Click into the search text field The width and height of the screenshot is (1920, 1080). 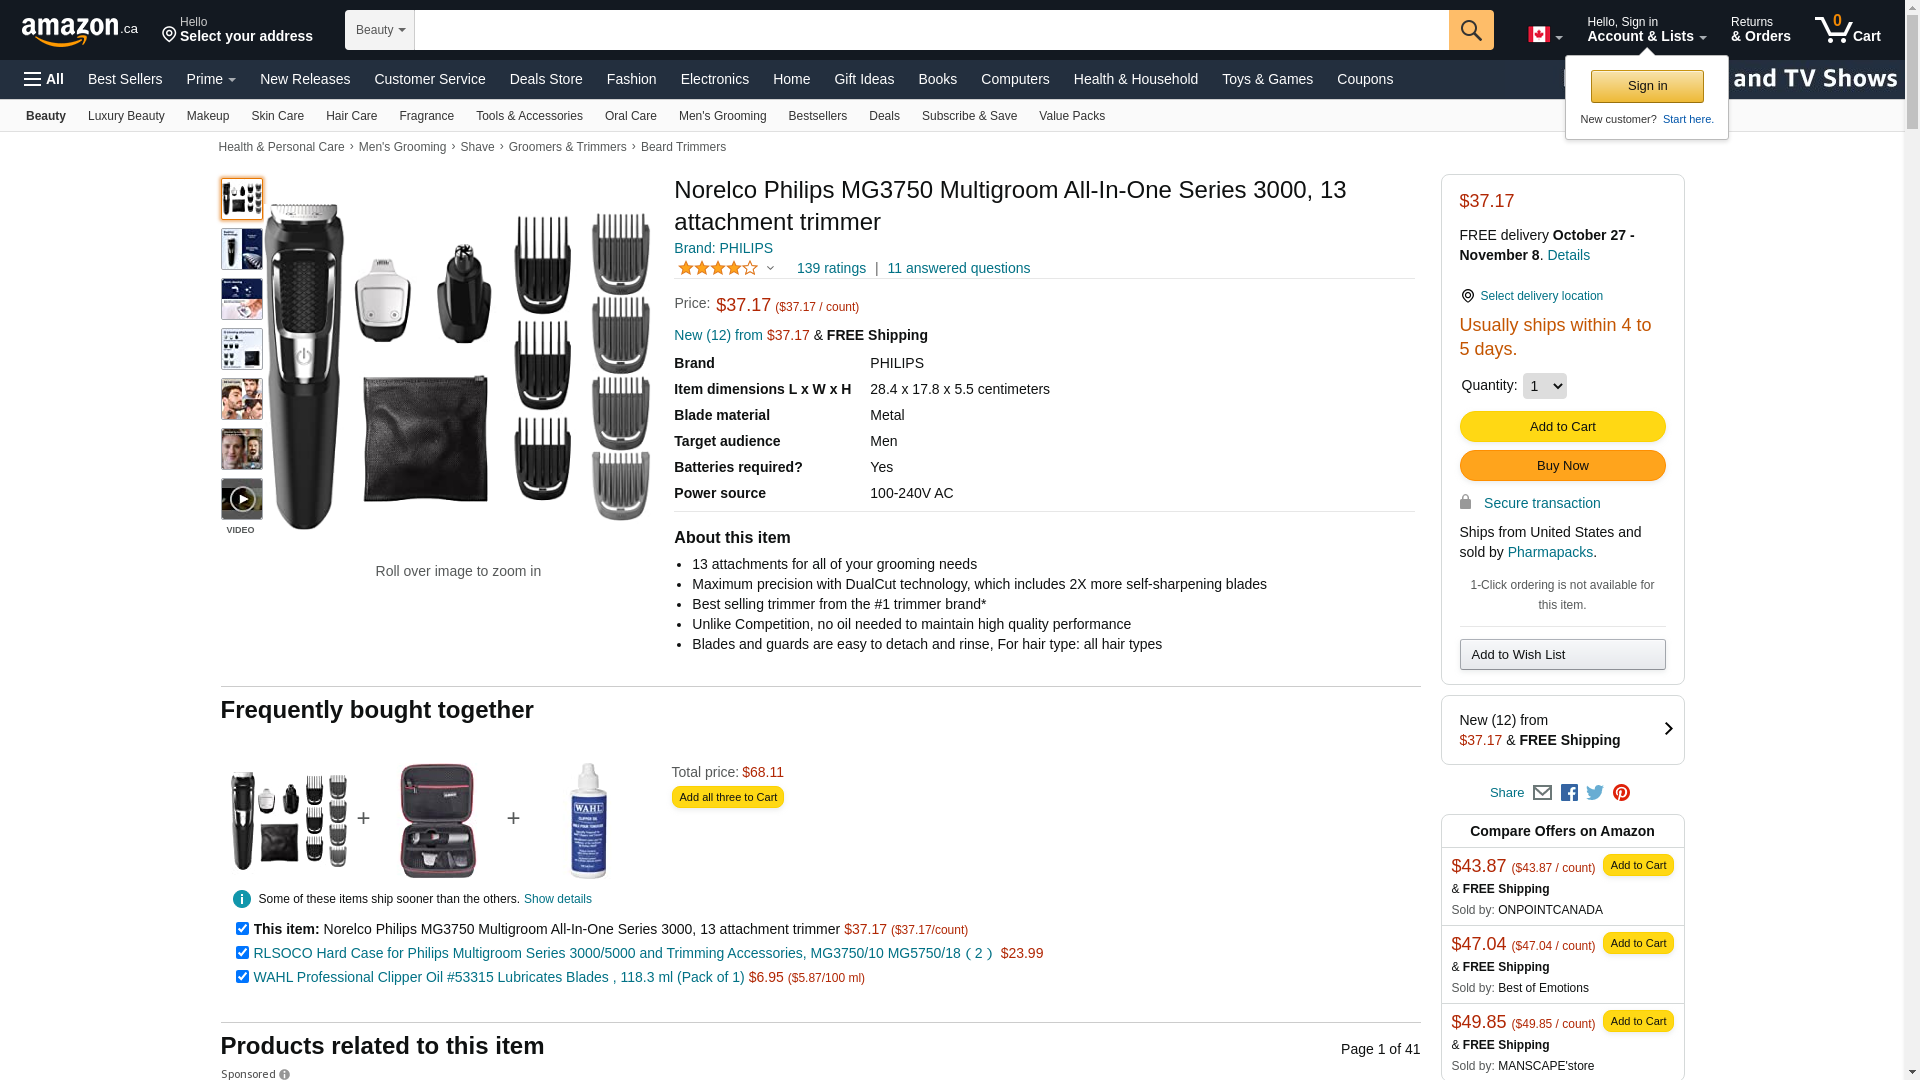click(930, 30)
